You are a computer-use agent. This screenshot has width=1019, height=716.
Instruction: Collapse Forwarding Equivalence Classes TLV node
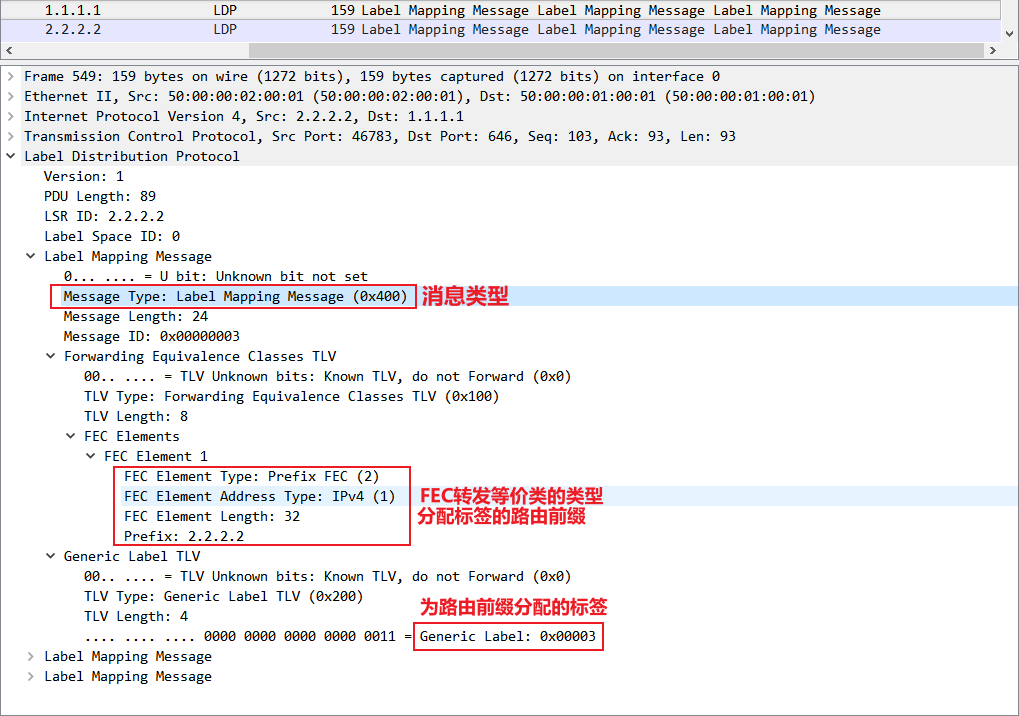pyautogui.click(x=51, y=357)
